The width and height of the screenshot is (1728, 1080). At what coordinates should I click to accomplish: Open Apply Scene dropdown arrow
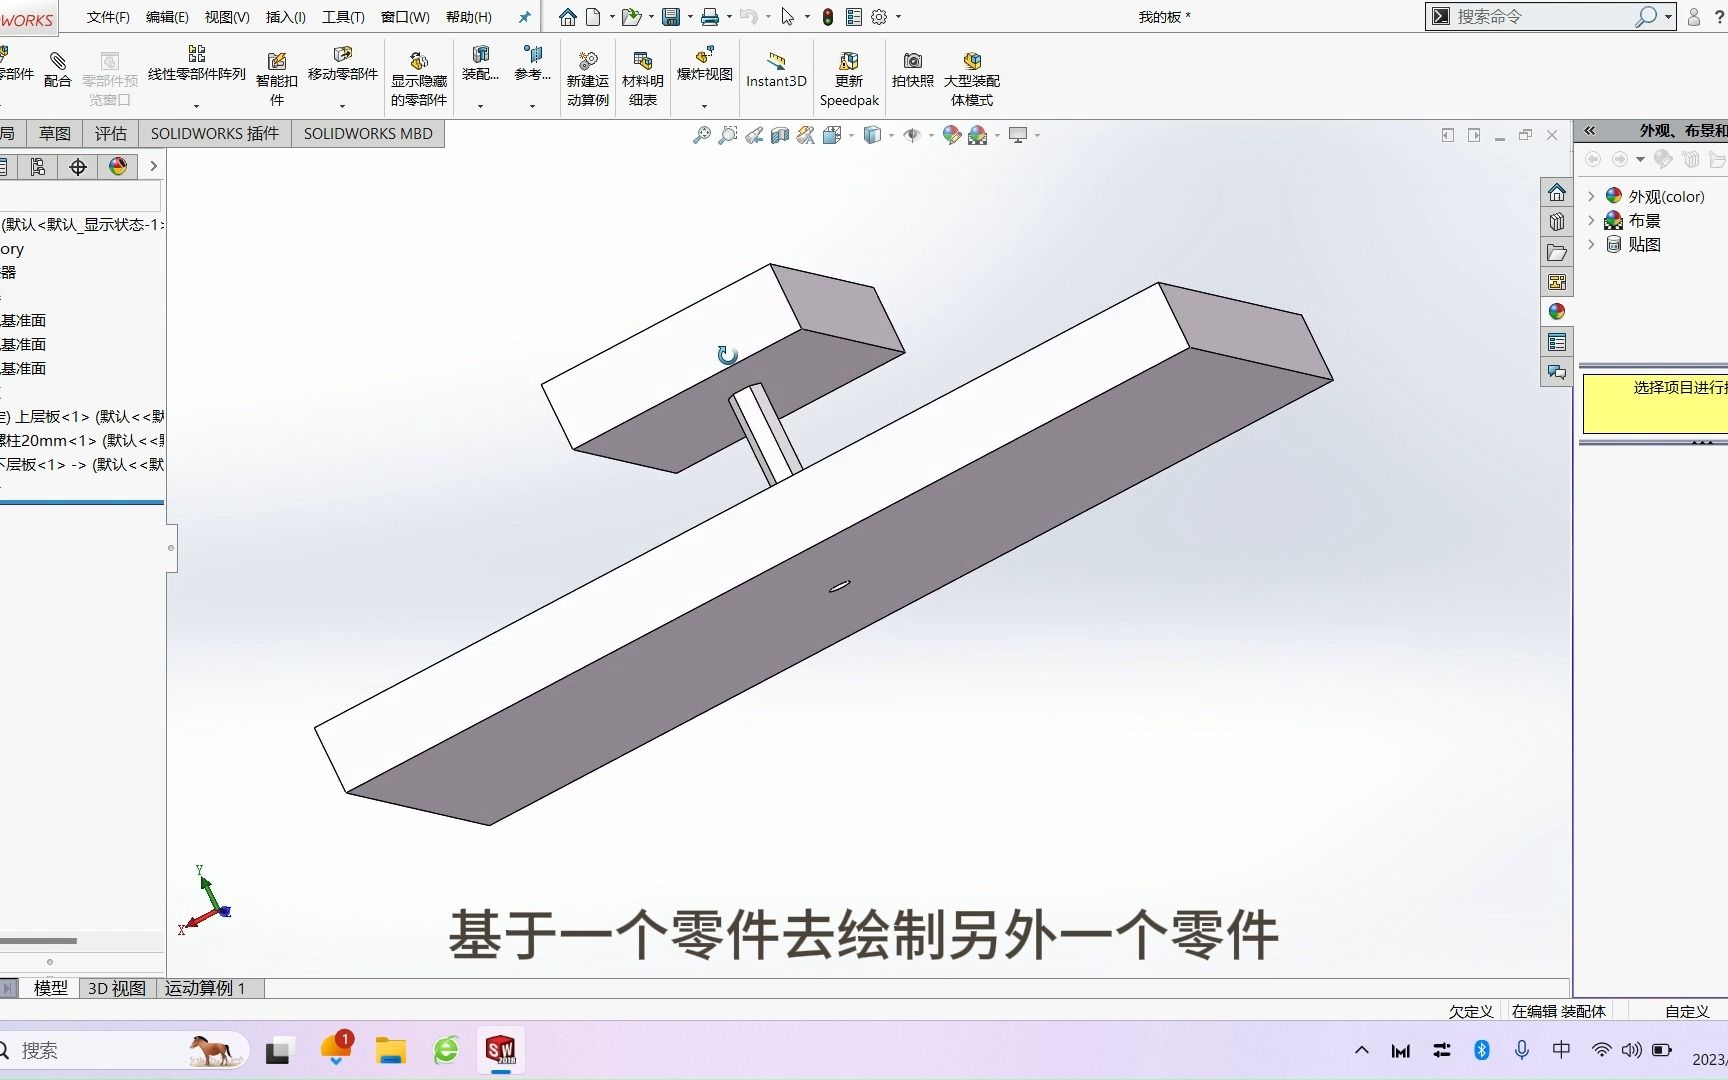click(x=997, y=135)
